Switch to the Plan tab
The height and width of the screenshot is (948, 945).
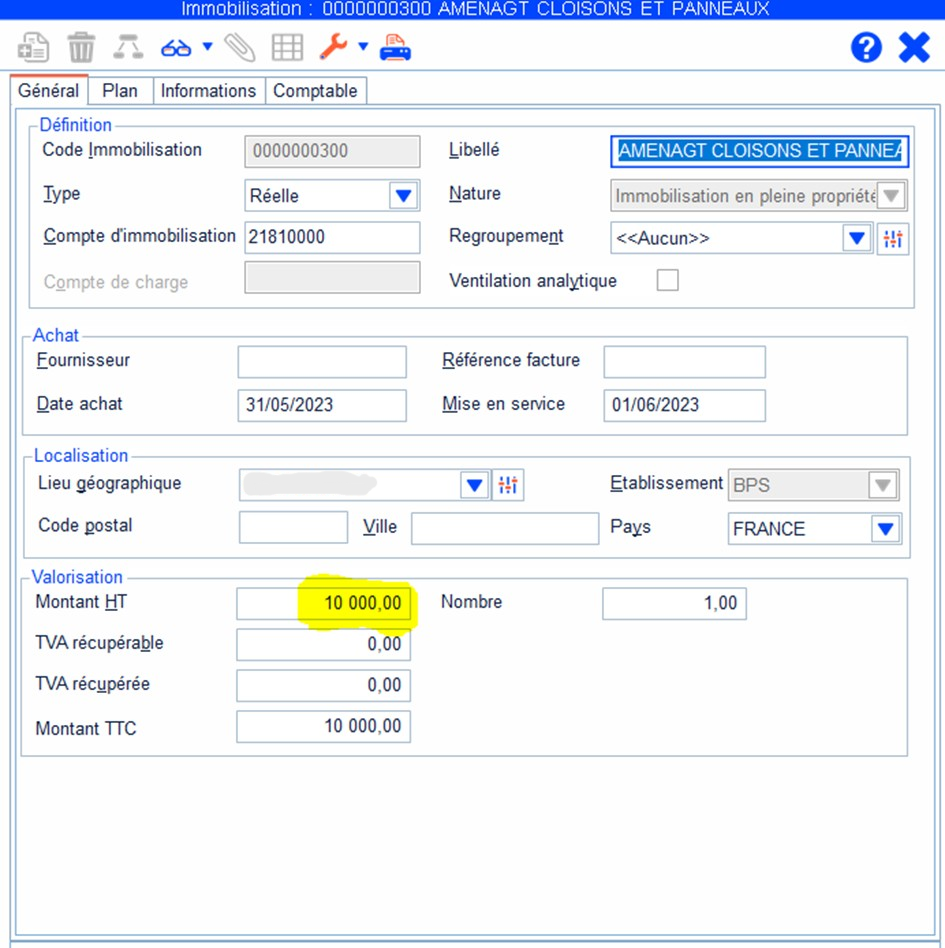120,91
